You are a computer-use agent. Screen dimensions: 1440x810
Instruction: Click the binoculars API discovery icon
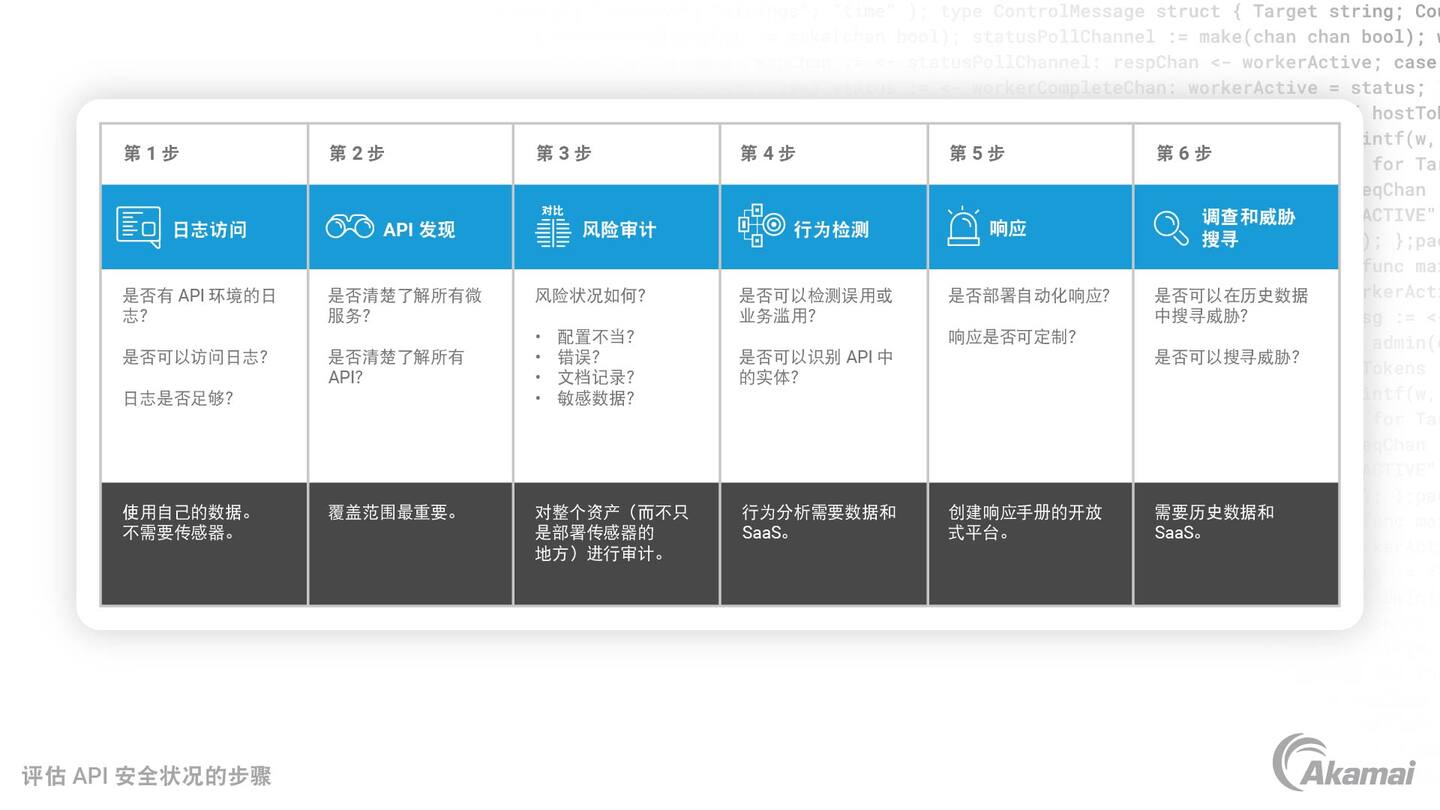tap(349, 227)
